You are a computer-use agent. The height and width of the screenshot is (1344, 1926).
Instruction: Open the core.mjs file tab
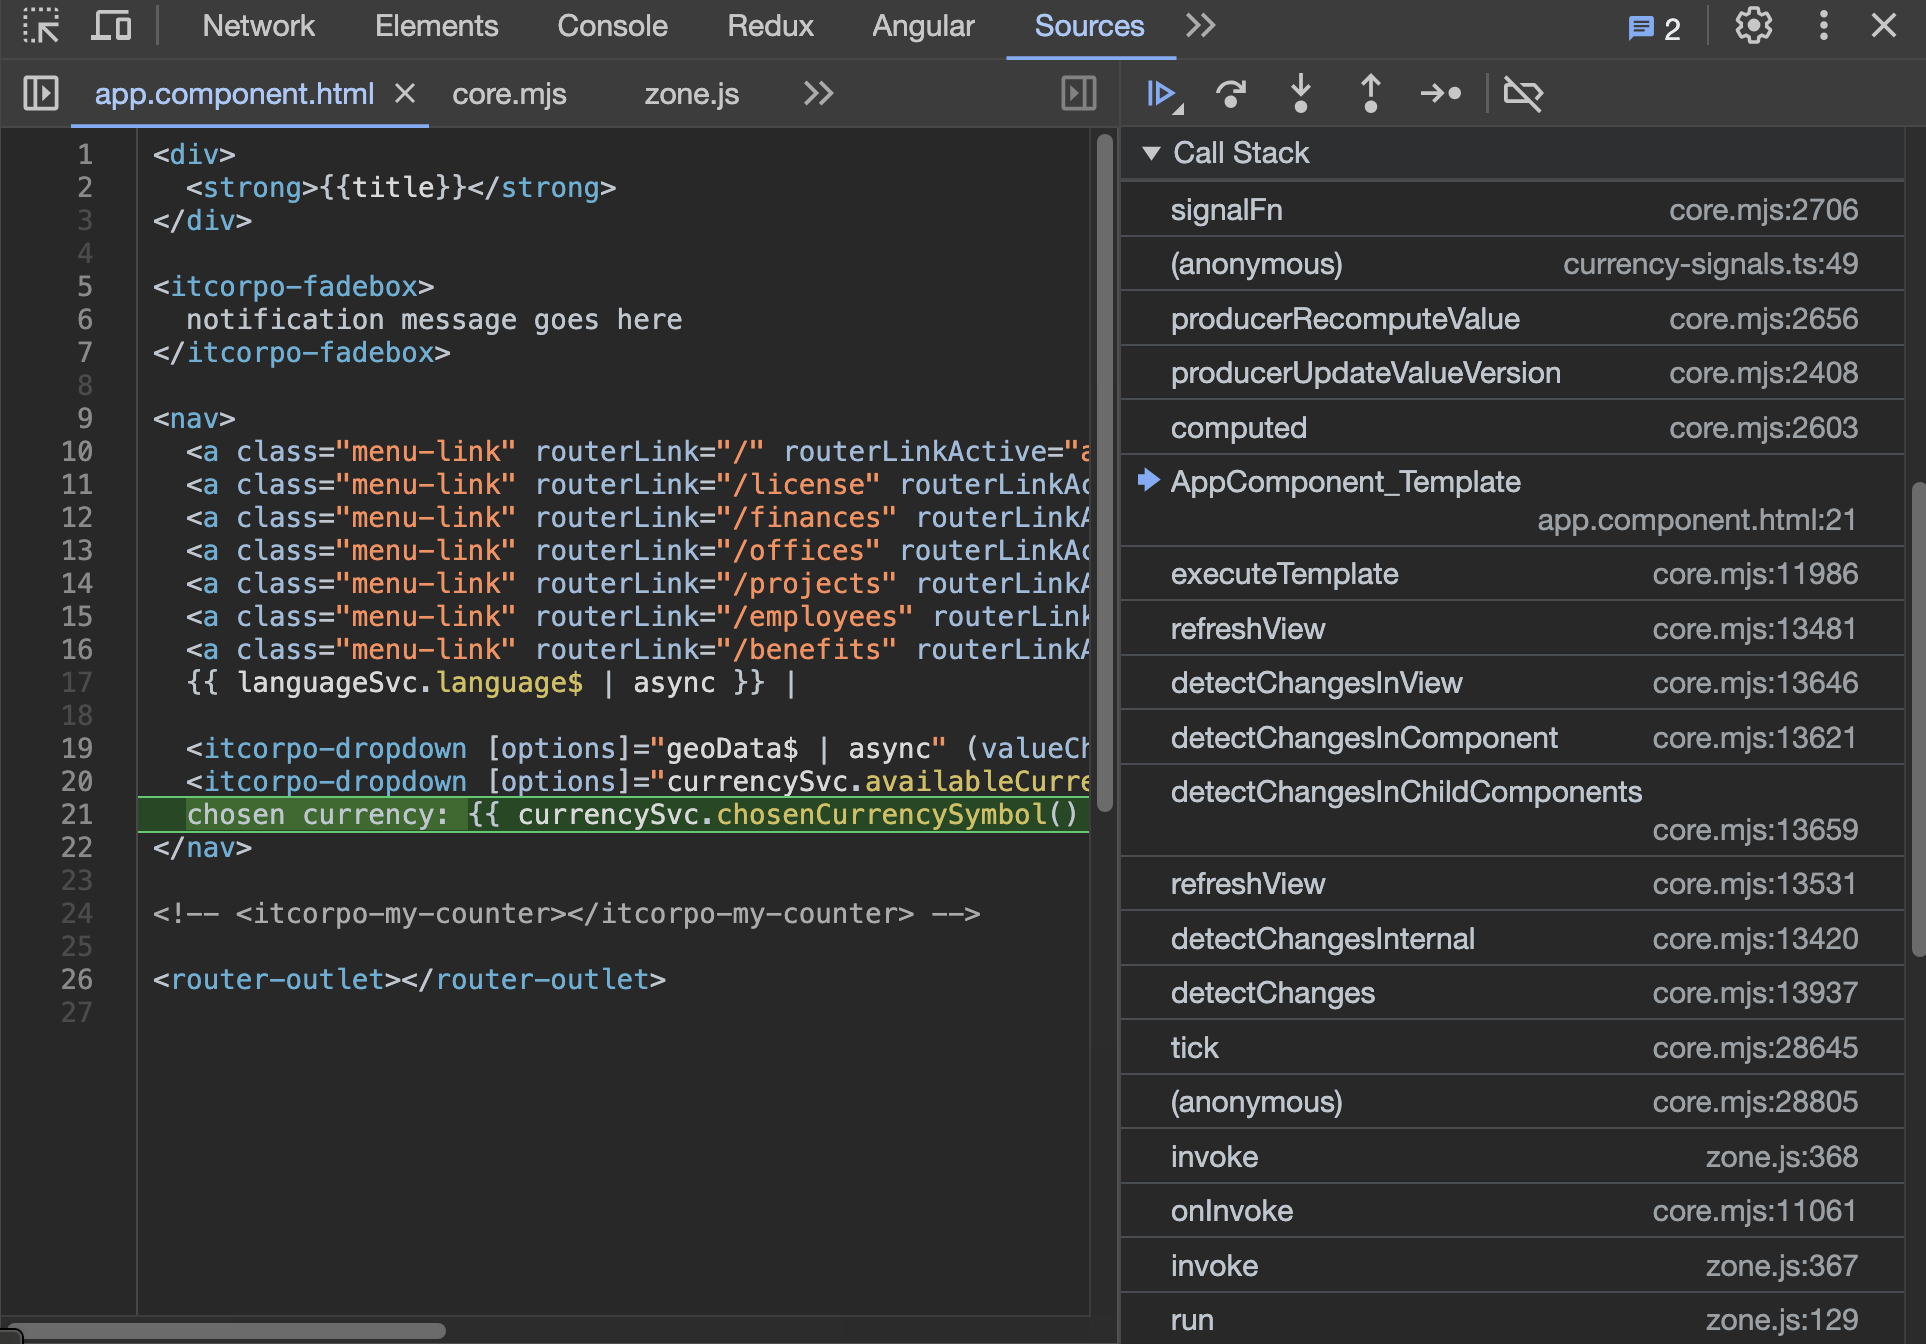[x=509, y=94]
